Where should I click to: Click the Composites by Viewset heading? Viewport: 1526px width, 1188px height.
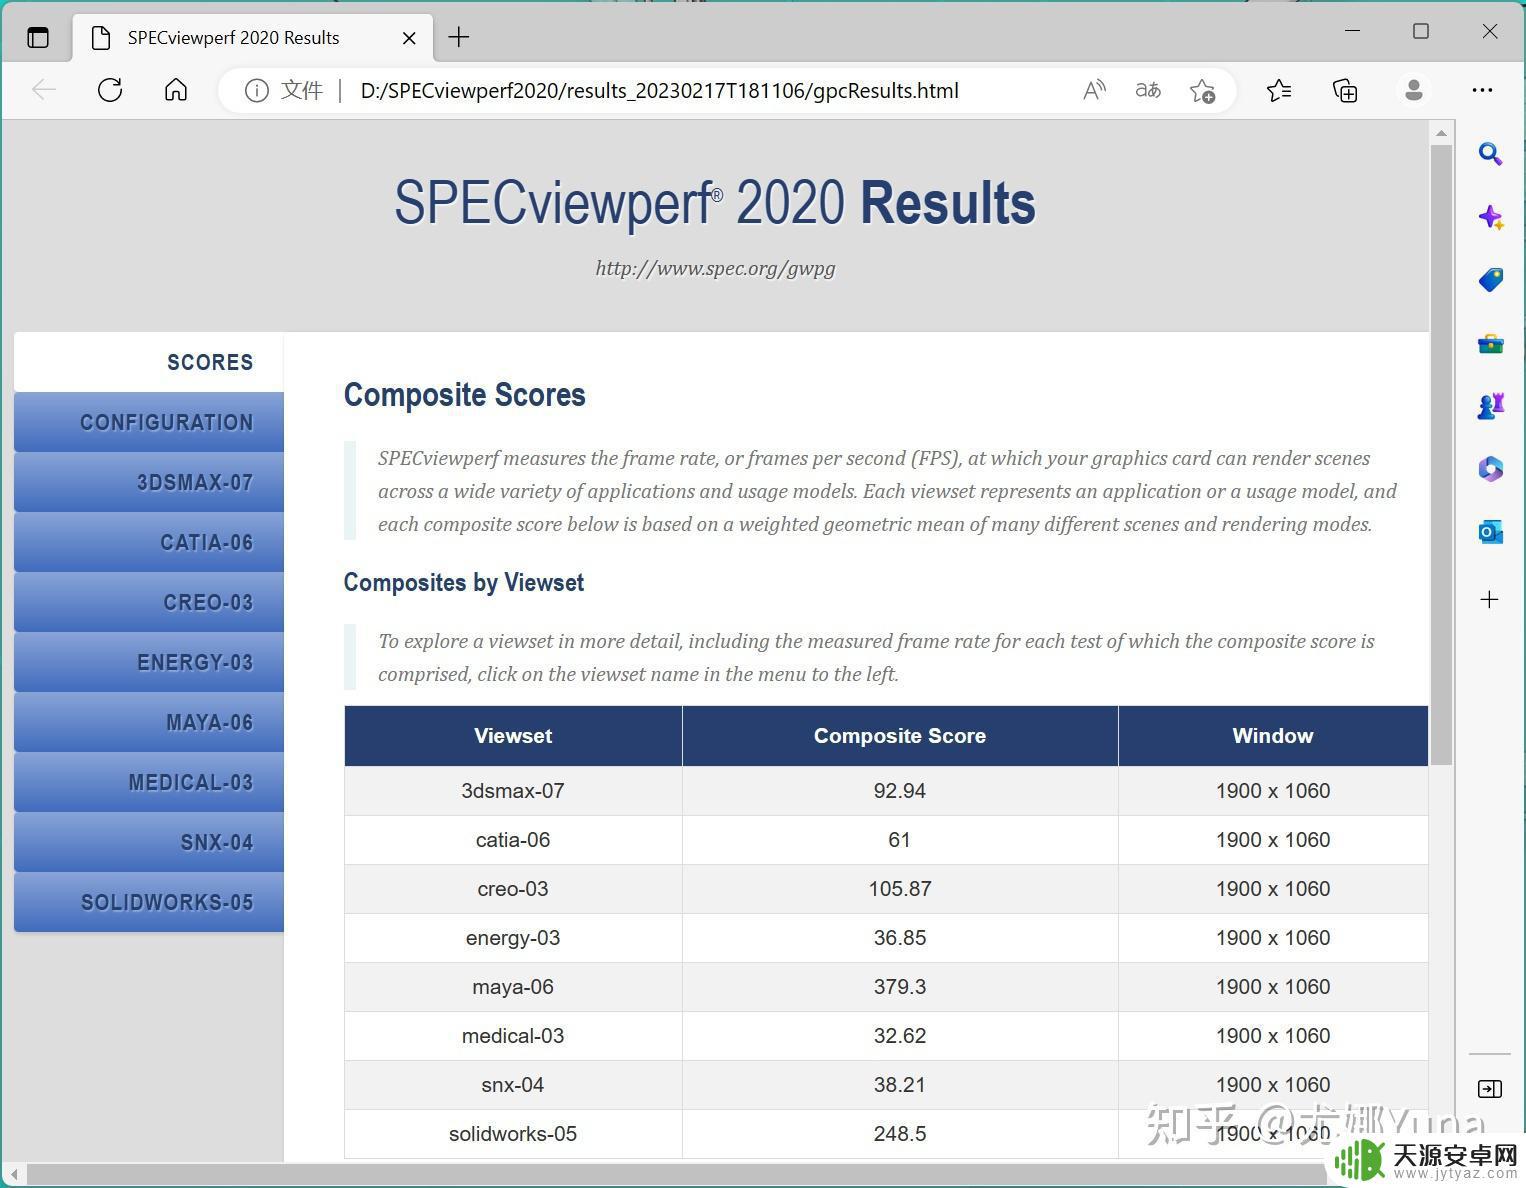464,583
